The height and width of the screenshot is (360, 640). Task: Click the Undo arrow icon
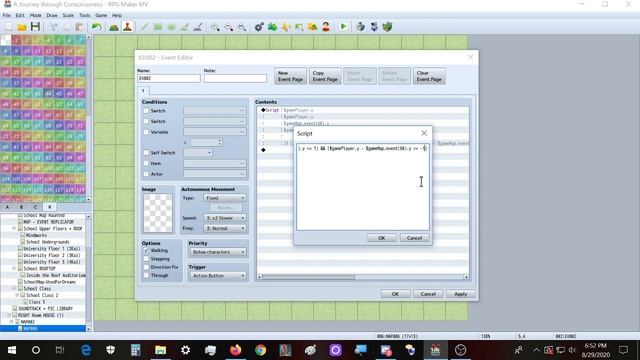pyautogui.click(x=96, y=27)
